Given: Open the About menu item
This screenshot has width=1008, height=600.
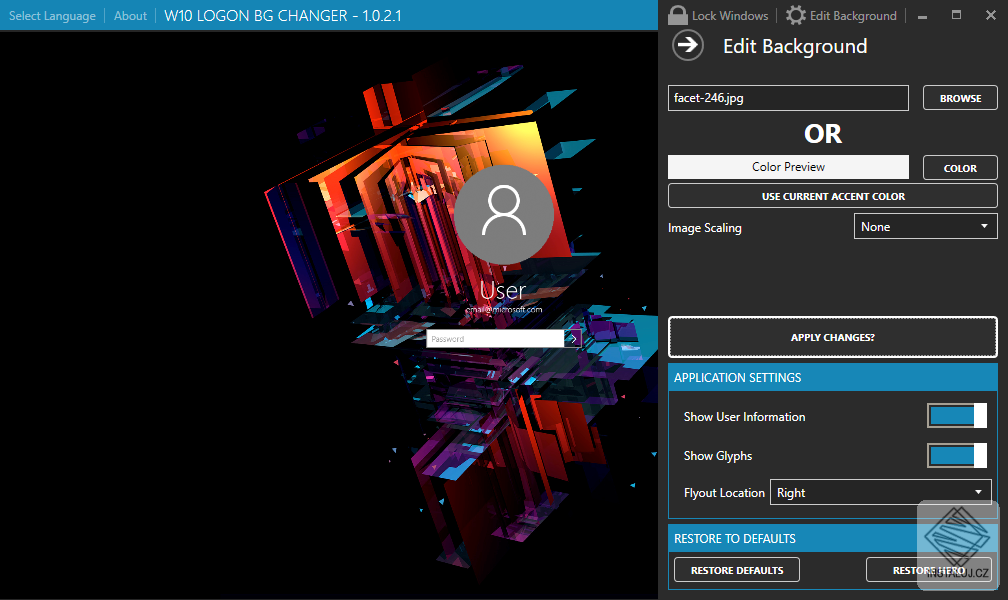Looking at the screenshot, I should click(130, 15).
